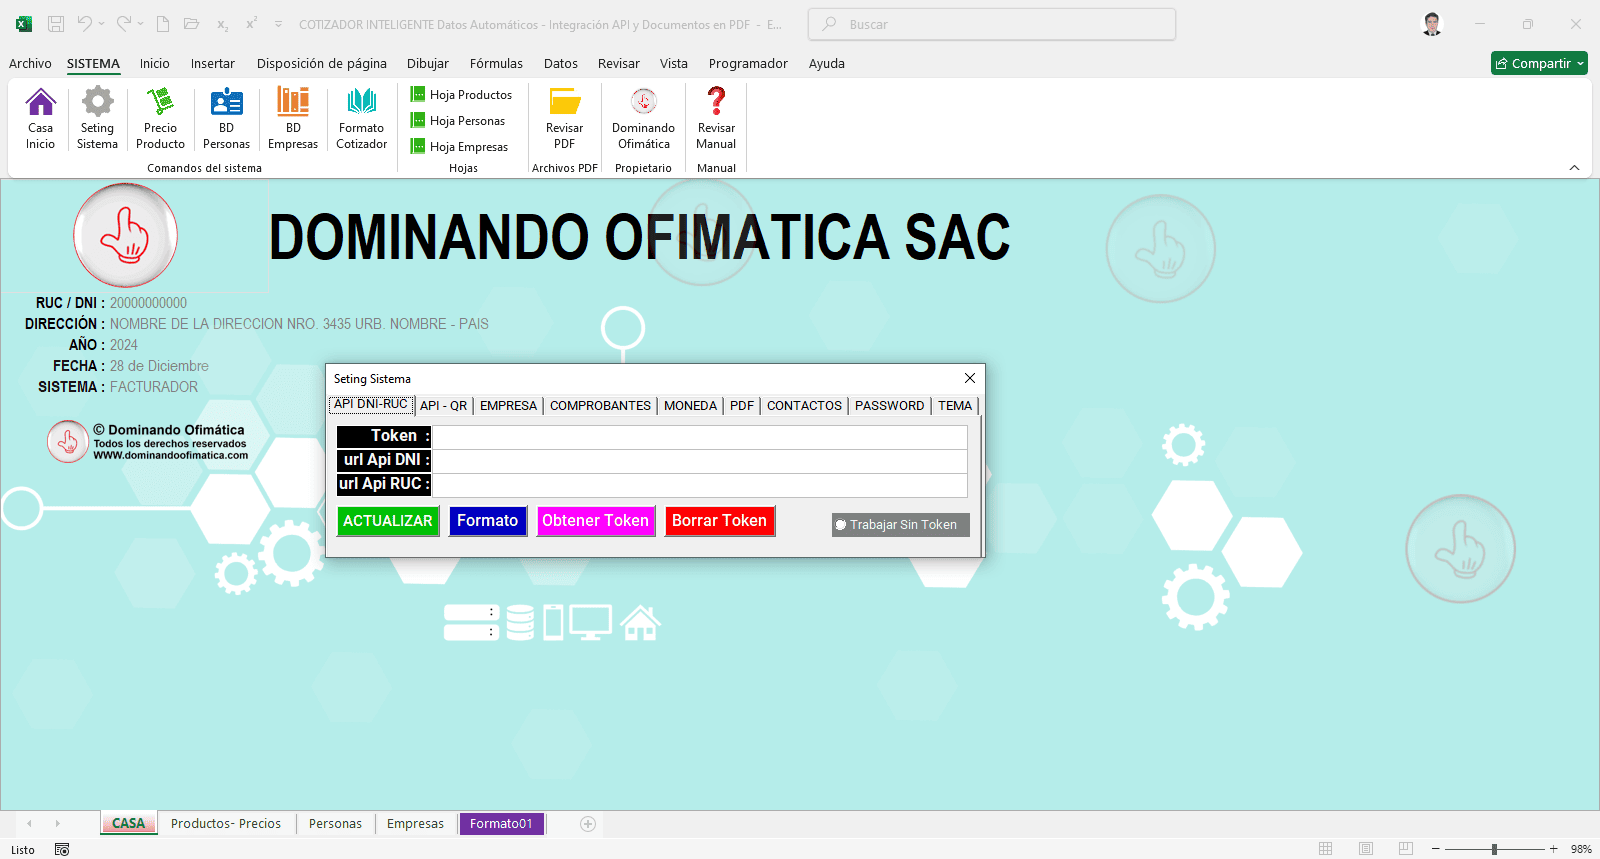Click the subscript quick access icon
The image size is (1600, 859).
coord(222,24)
